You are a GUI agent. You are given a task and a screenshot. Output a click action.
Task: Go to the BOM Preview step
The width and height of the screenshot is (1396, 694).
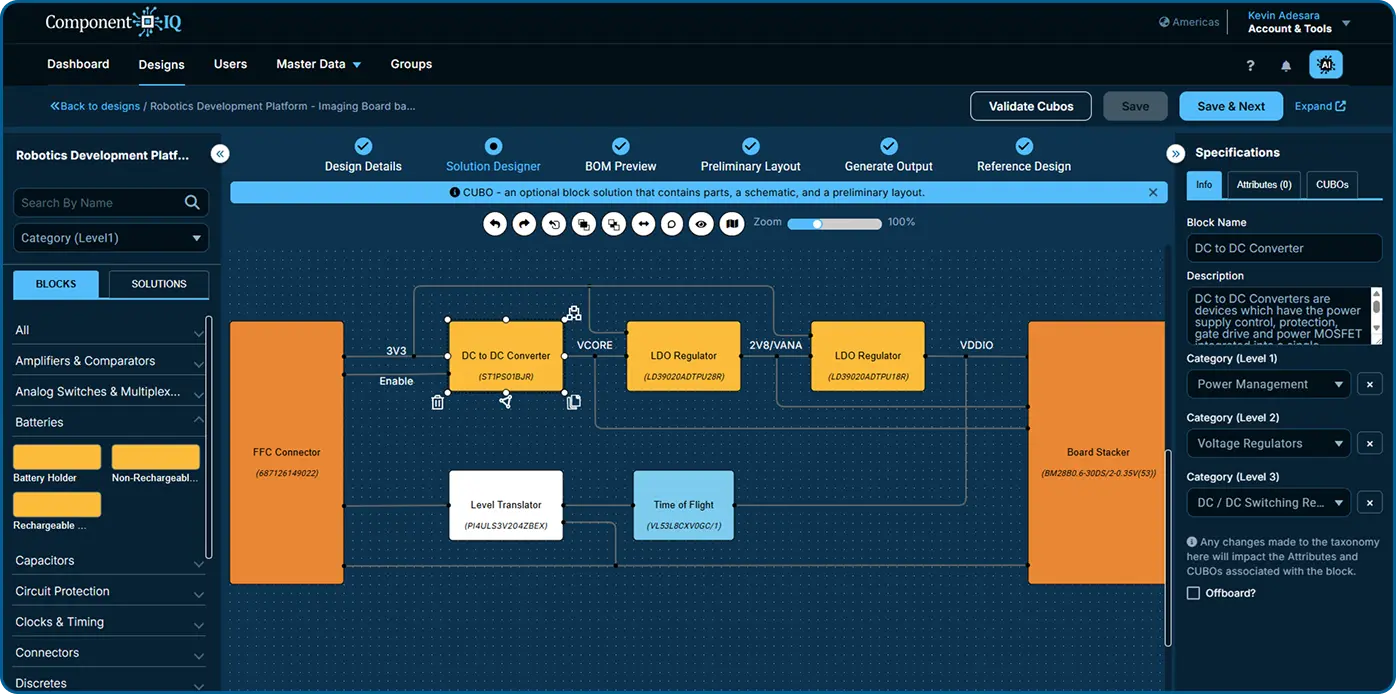click(621, 156)
